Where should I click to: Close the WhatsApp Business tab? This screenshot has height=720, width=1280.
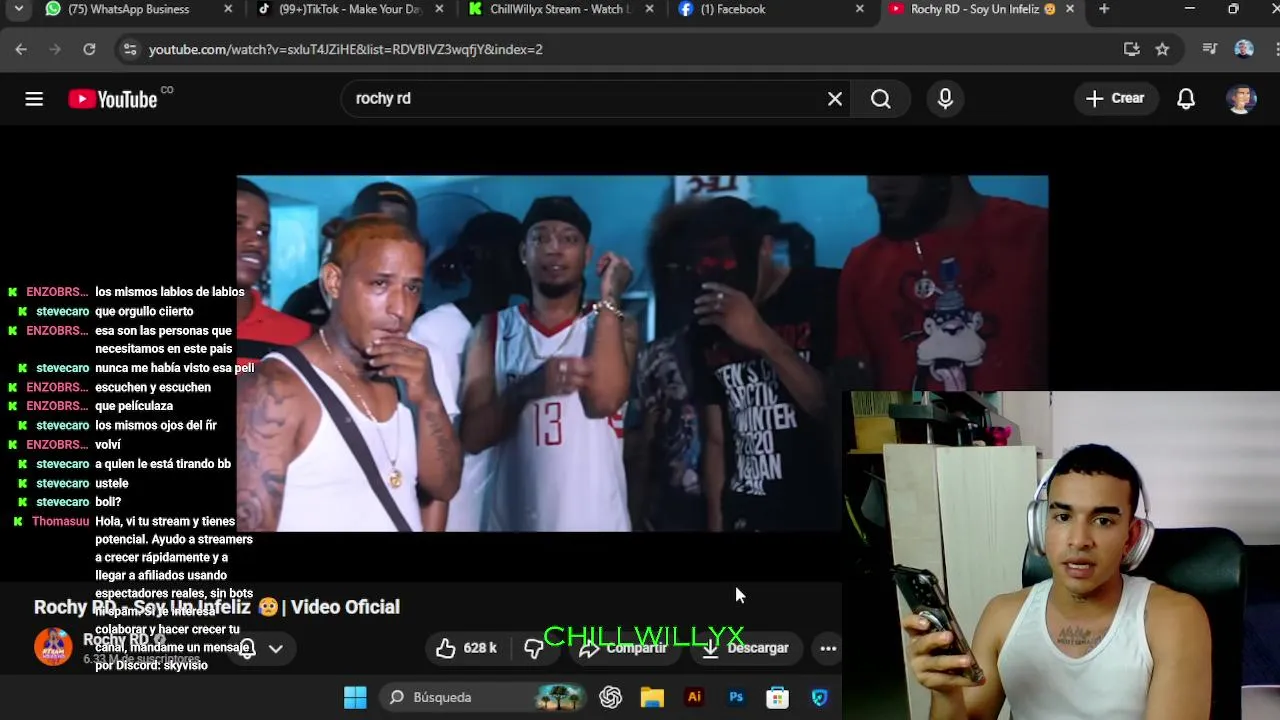click(228, 9)
